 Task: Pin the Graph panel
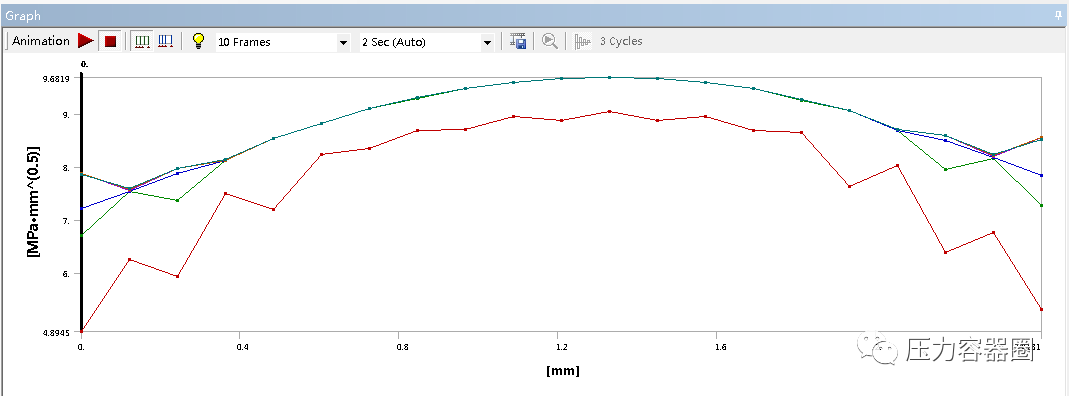[x=1058, y=15]
